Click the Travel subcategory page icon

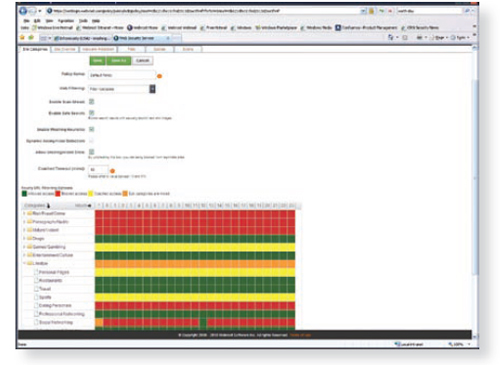(x=37, y=288)
